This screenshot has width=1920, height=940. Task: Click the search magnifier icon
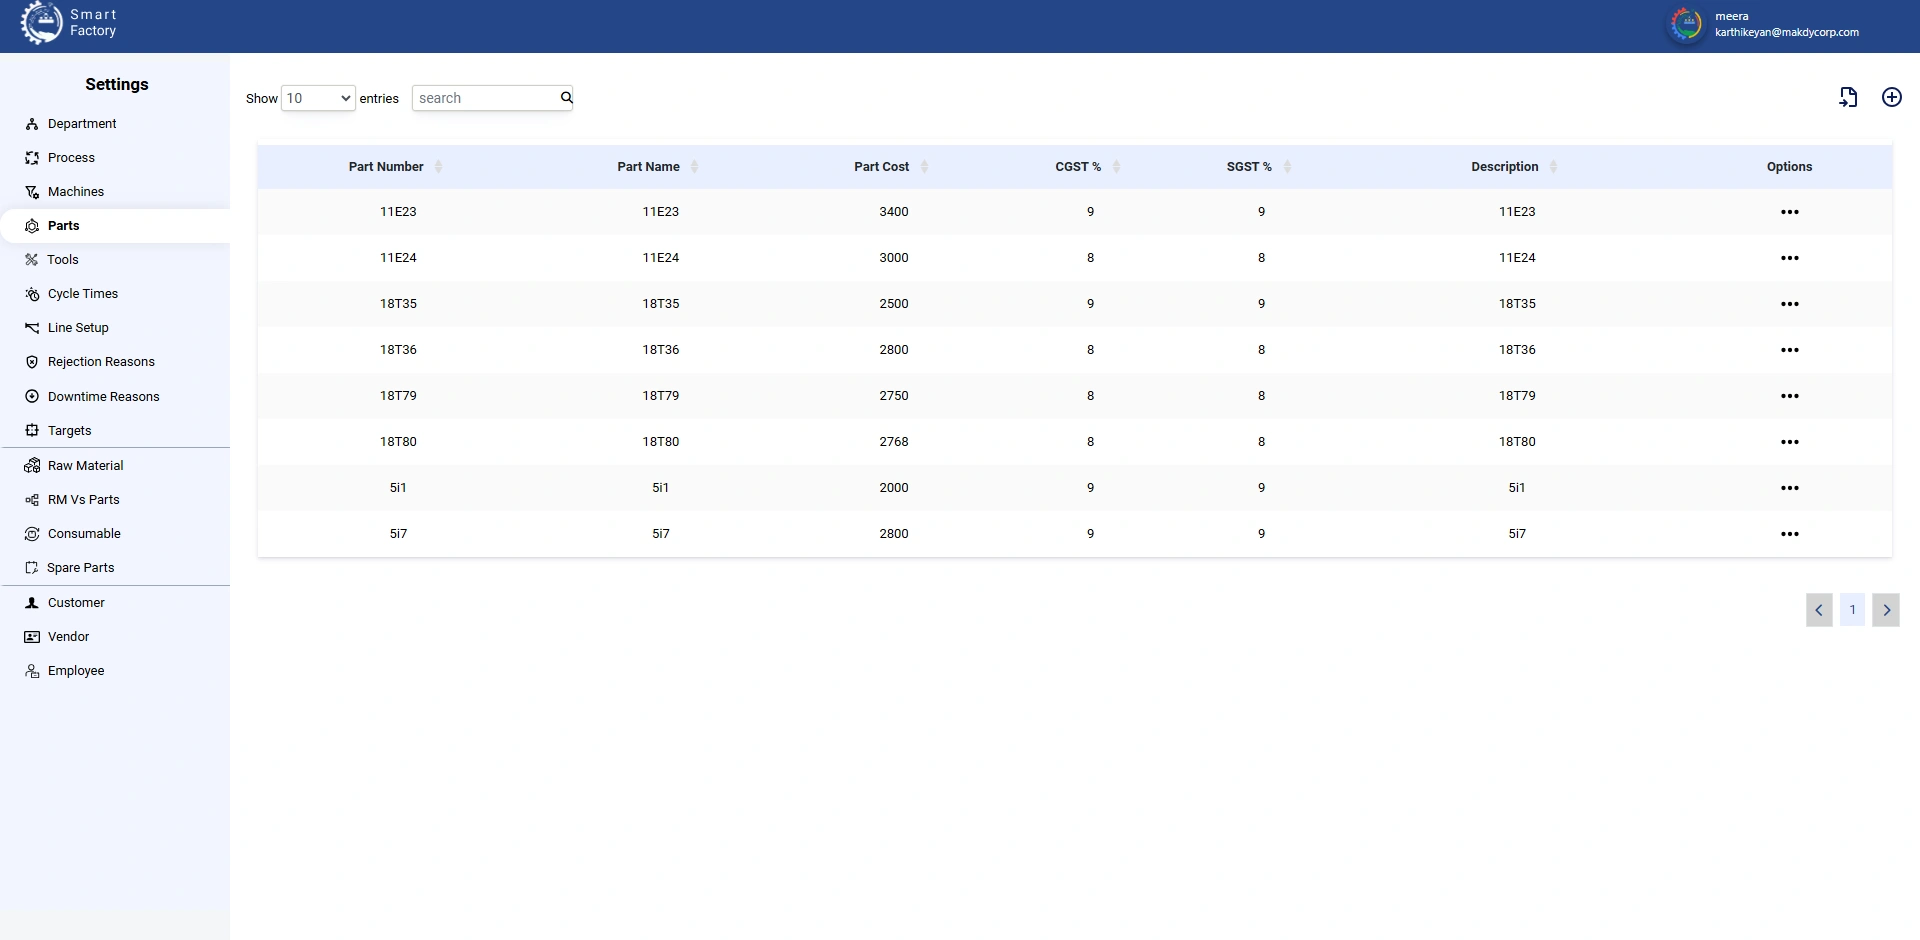[566, 98]
